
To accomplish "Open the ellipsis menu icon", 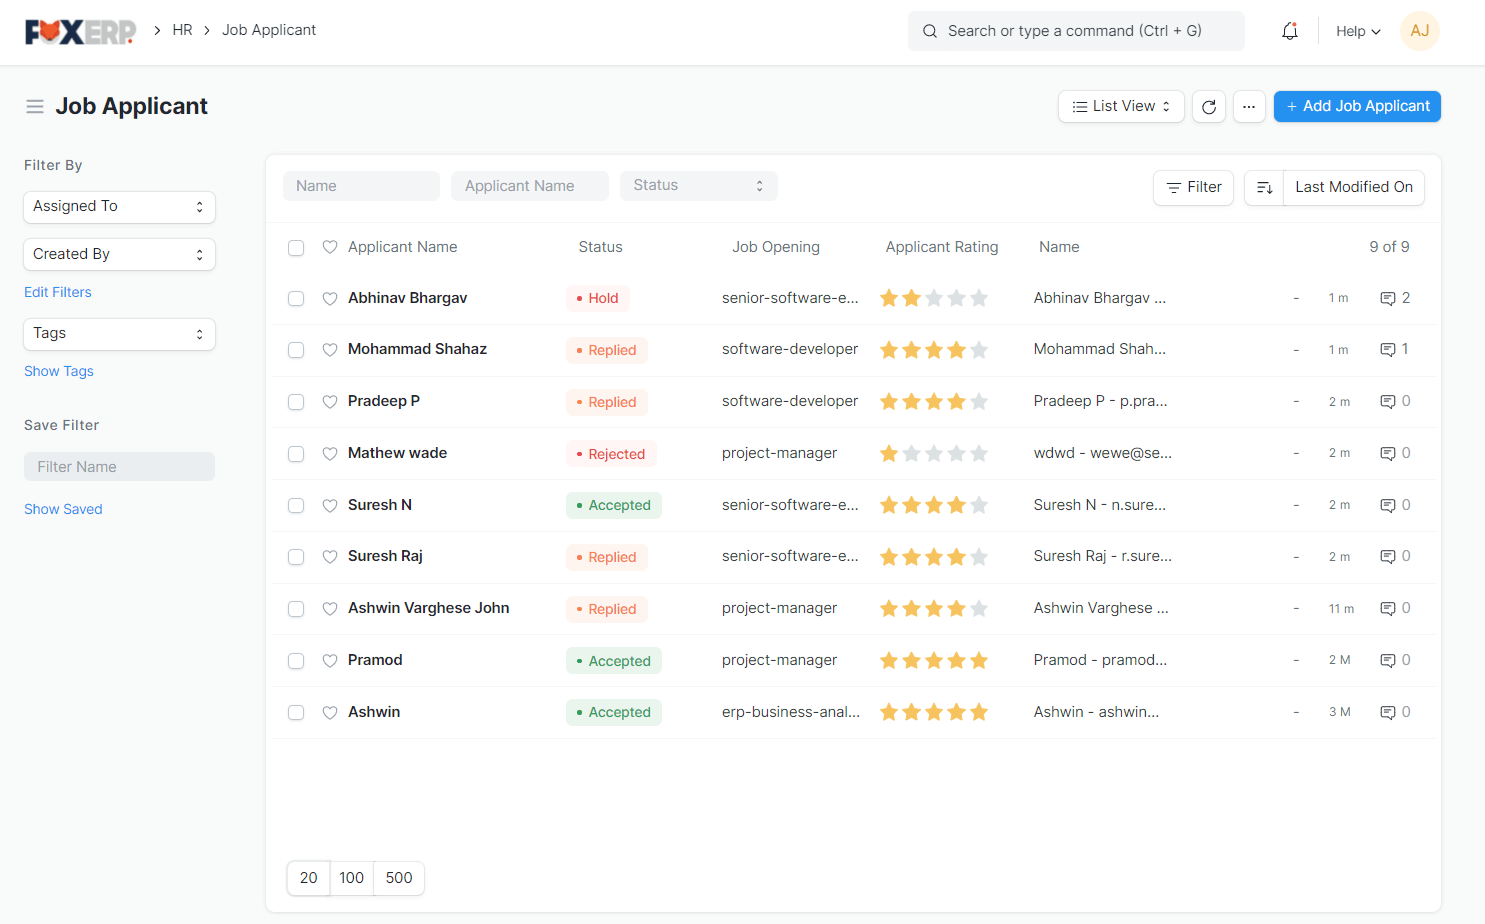I will (x=1249, y=106).
